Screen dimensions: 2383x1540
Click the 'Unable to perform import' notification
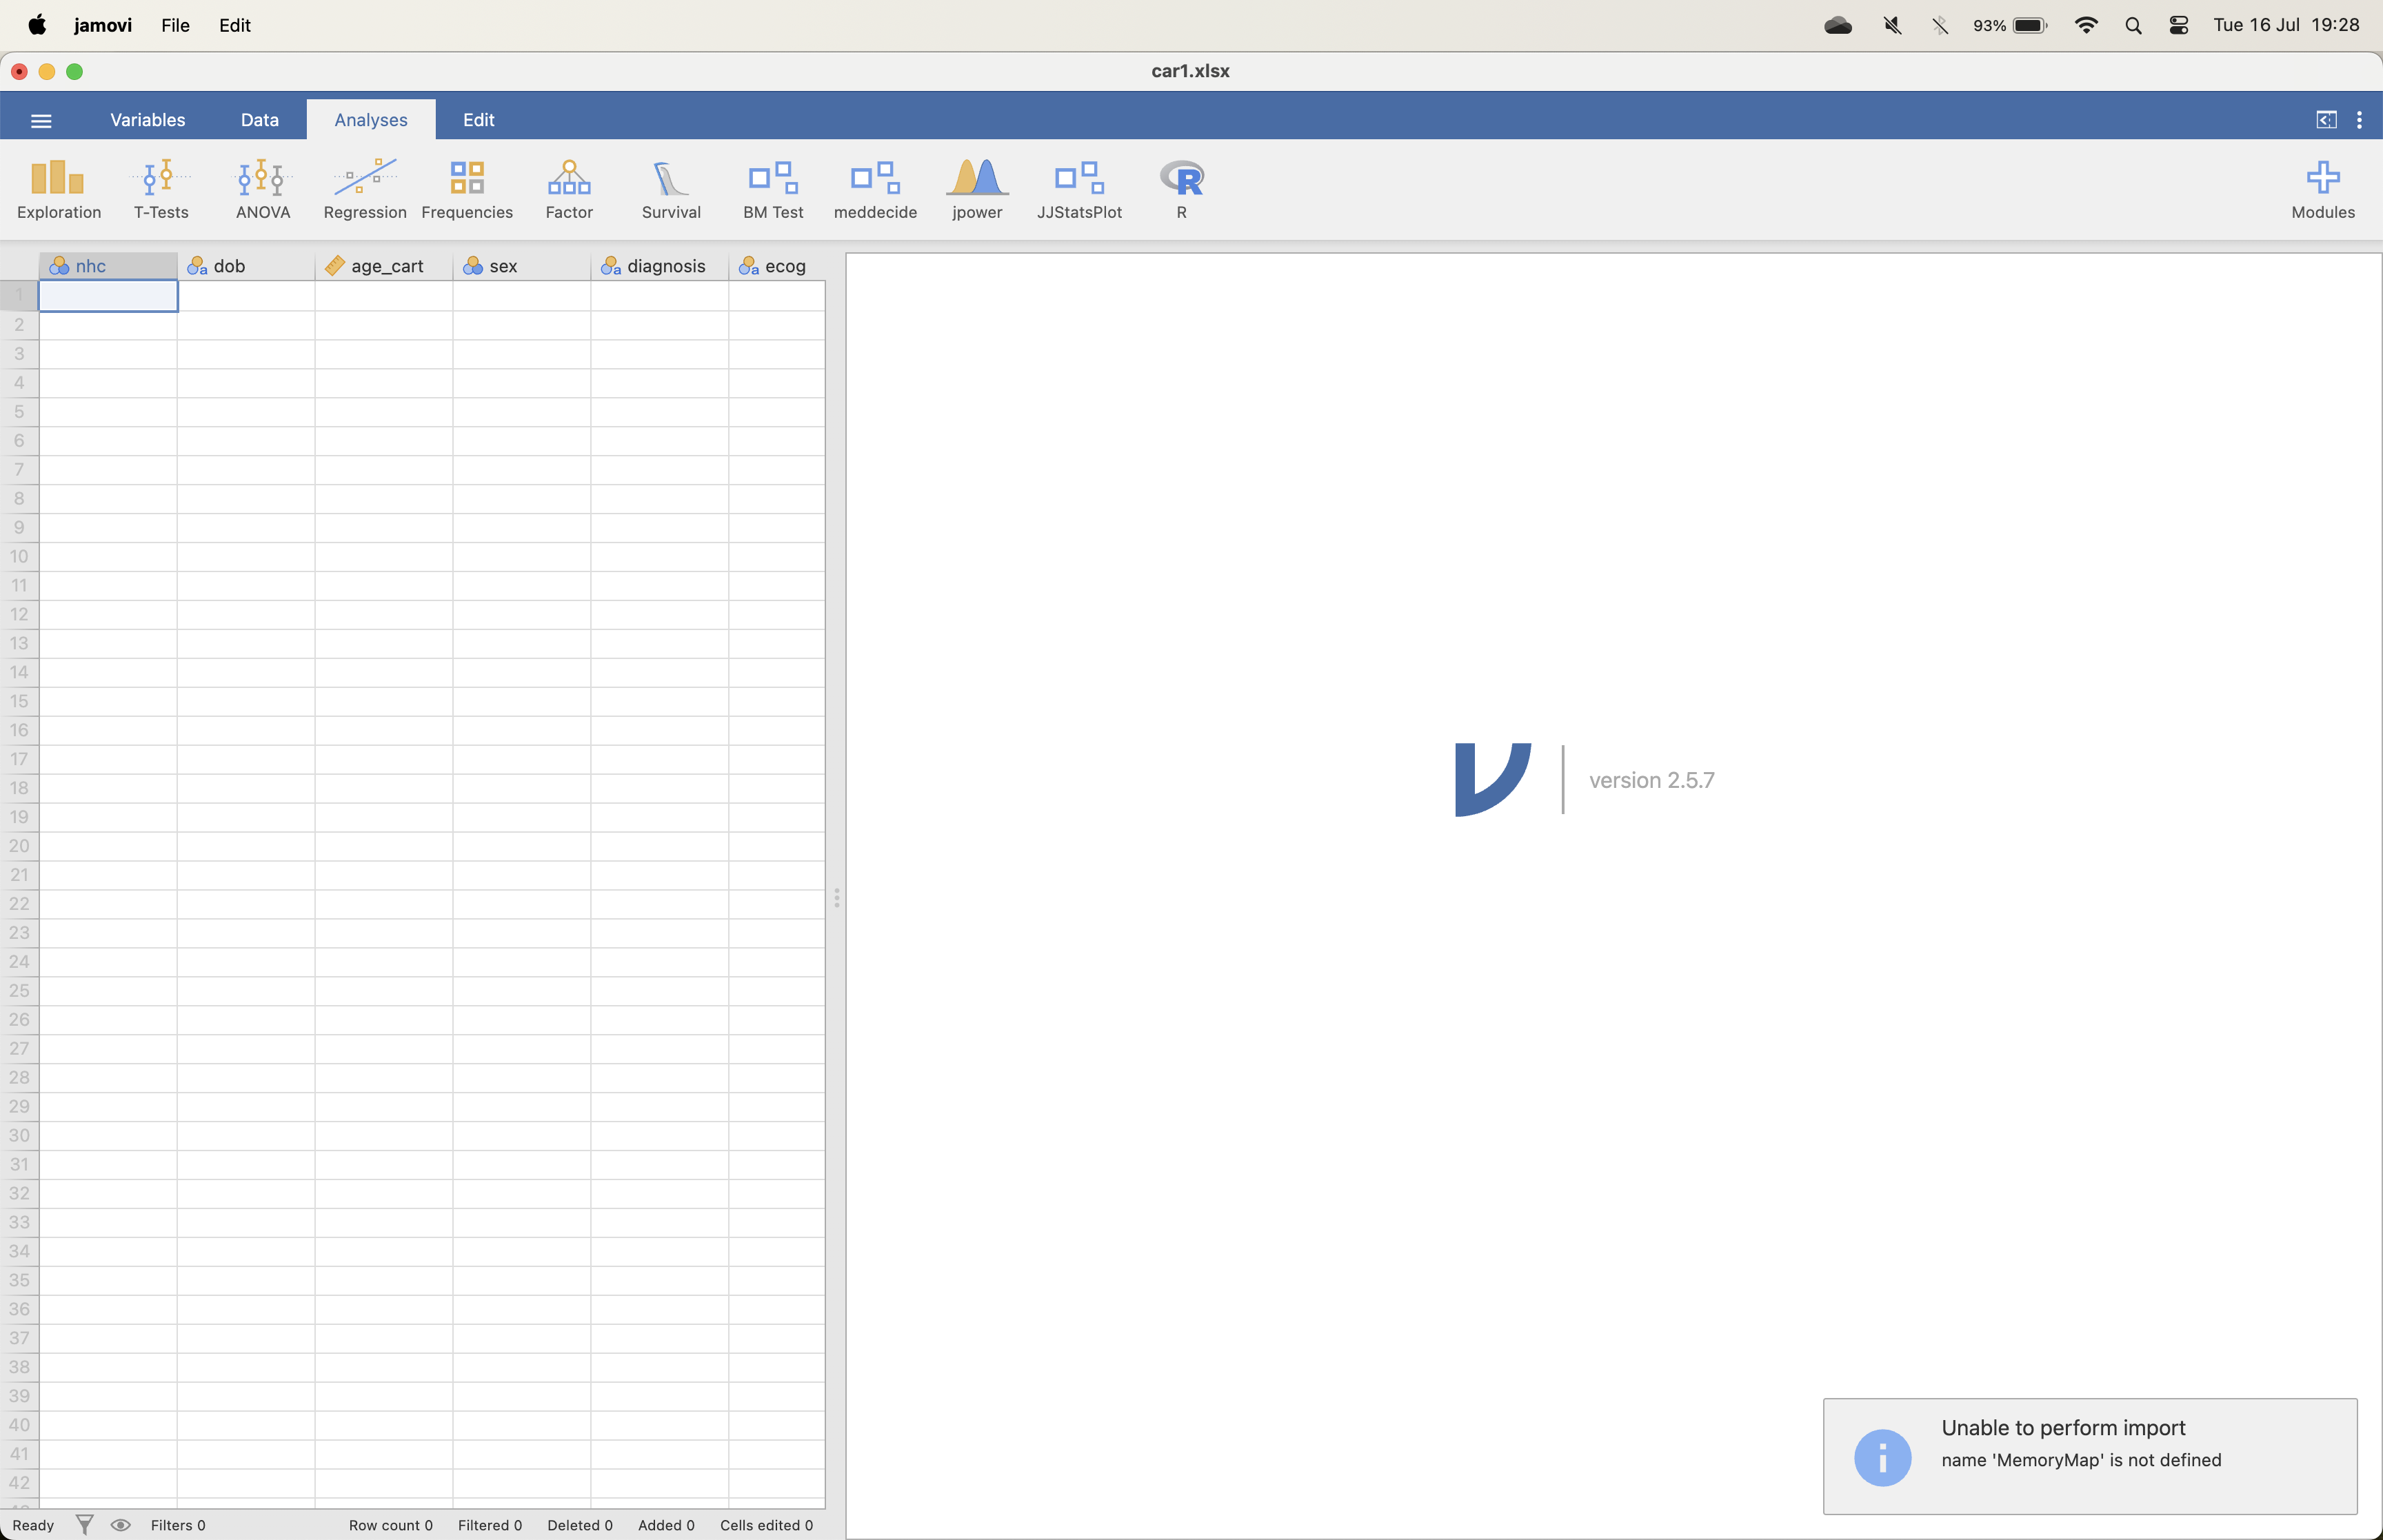[2089, 1456]
